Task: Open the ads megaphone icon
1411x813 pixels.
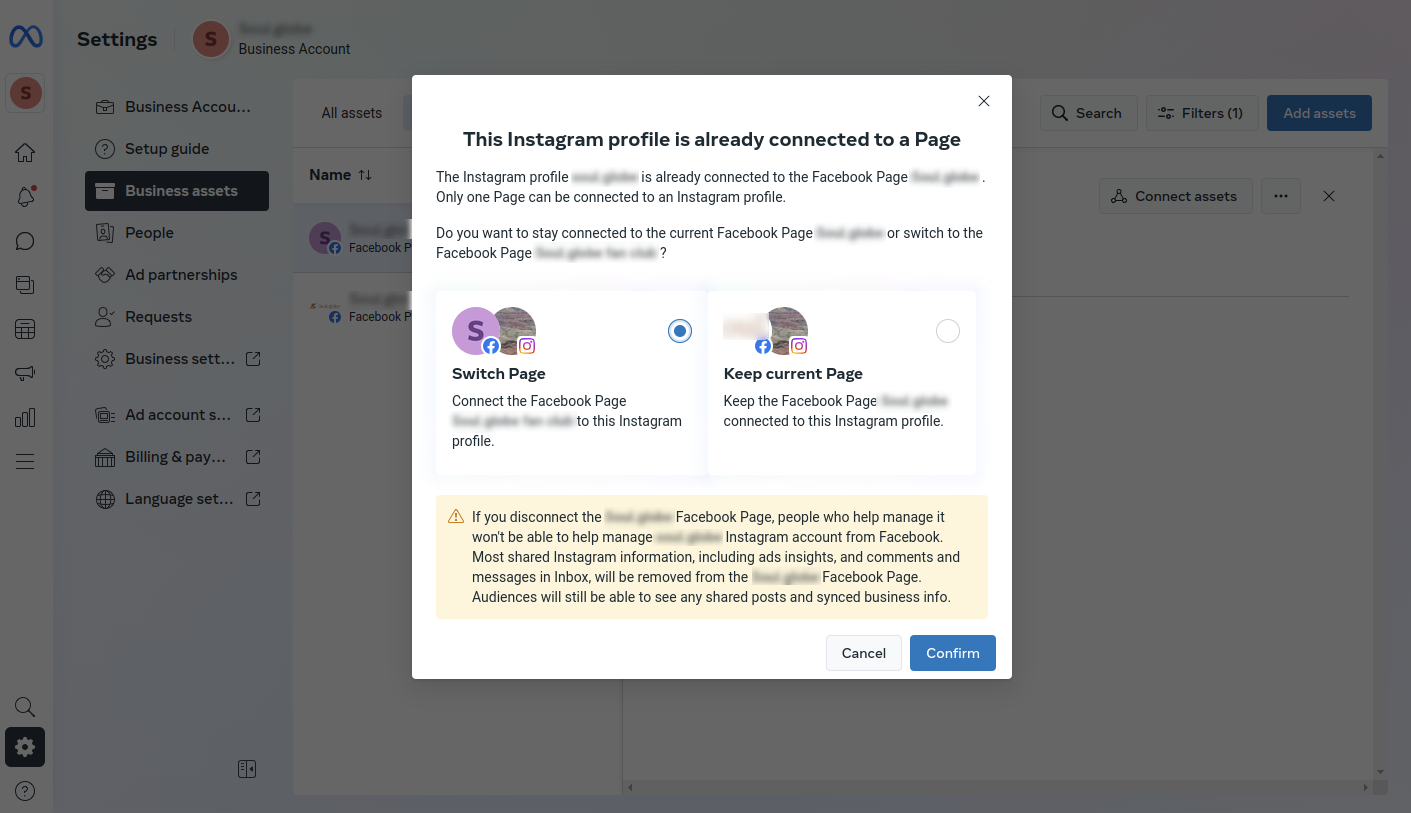Action: (25, 373)
